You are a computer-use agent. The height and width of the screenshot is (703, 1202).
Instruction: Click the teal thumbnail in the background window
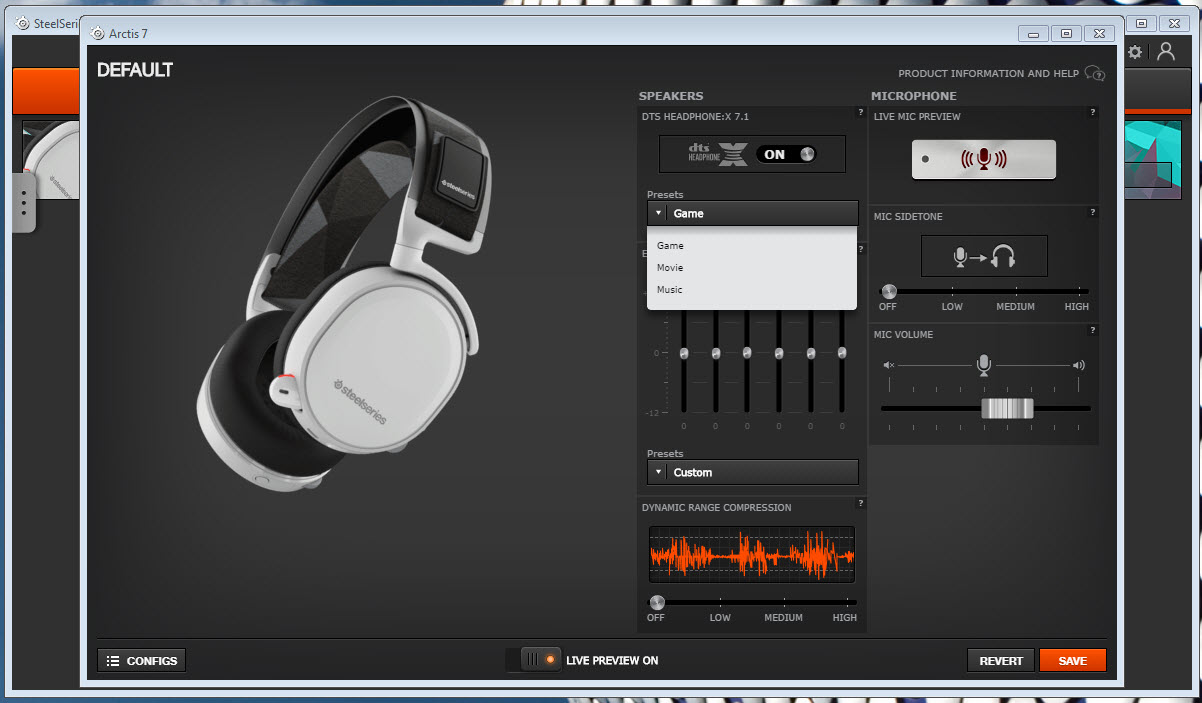1154,160
